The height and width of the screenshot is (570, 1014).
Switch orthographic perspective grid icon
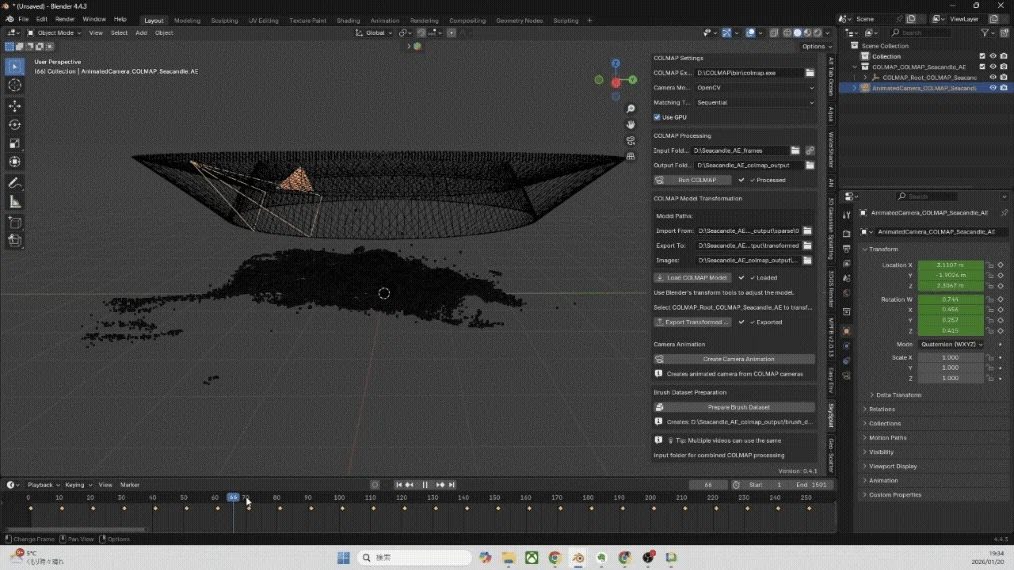[x=631, y=156]
